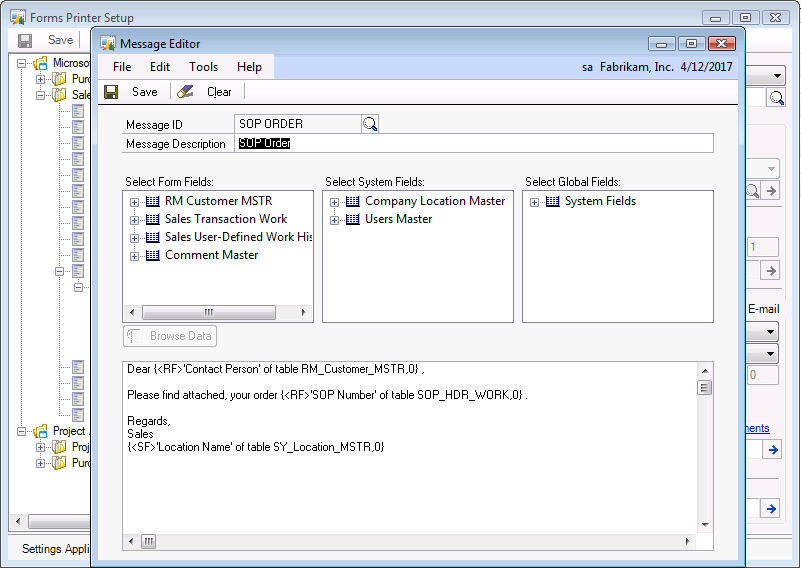Open the Help menu

[249, 67]
